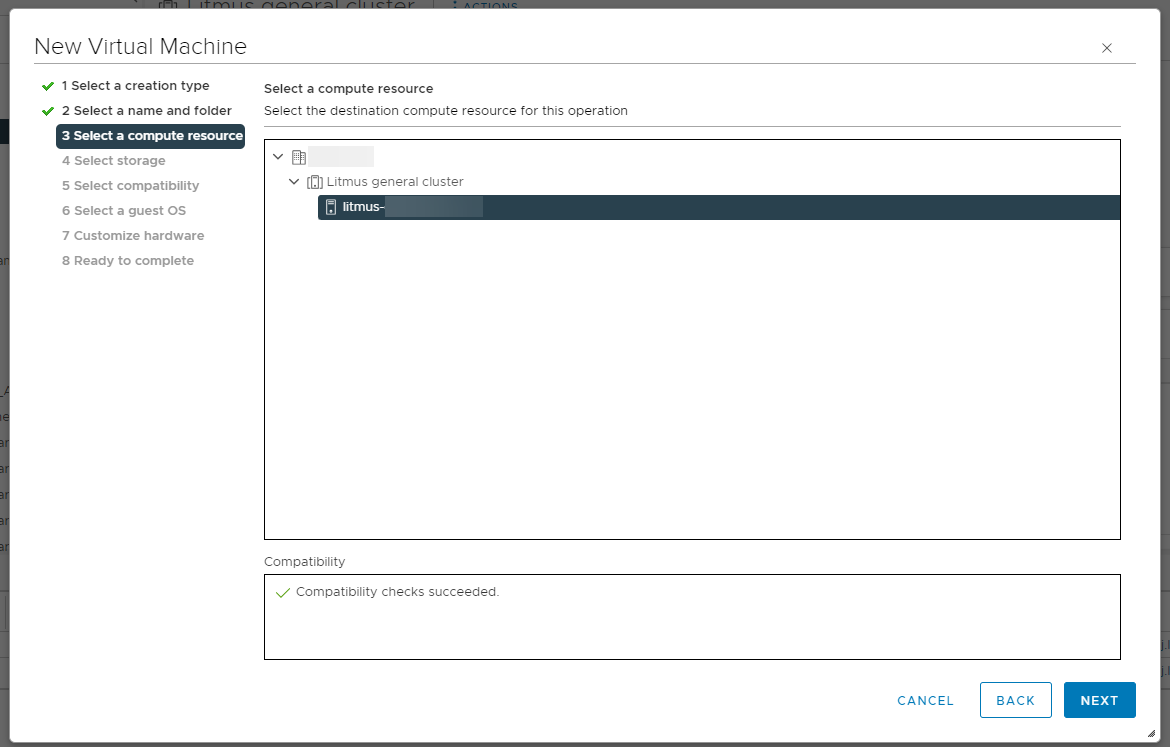Select the litmus host in the tree
Screen dimensions: 1170x747
(400, 207)
